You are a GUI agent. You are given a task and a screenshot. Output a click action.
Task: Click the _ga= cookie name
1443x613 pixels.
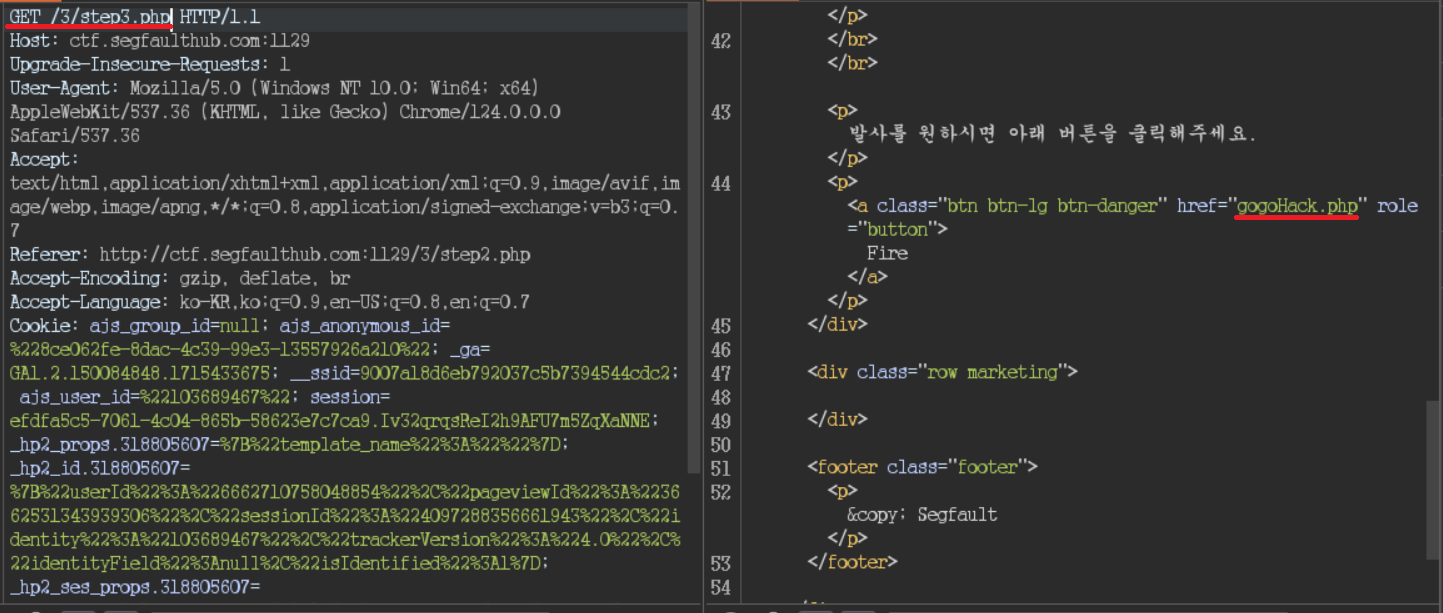pos(469,350)
